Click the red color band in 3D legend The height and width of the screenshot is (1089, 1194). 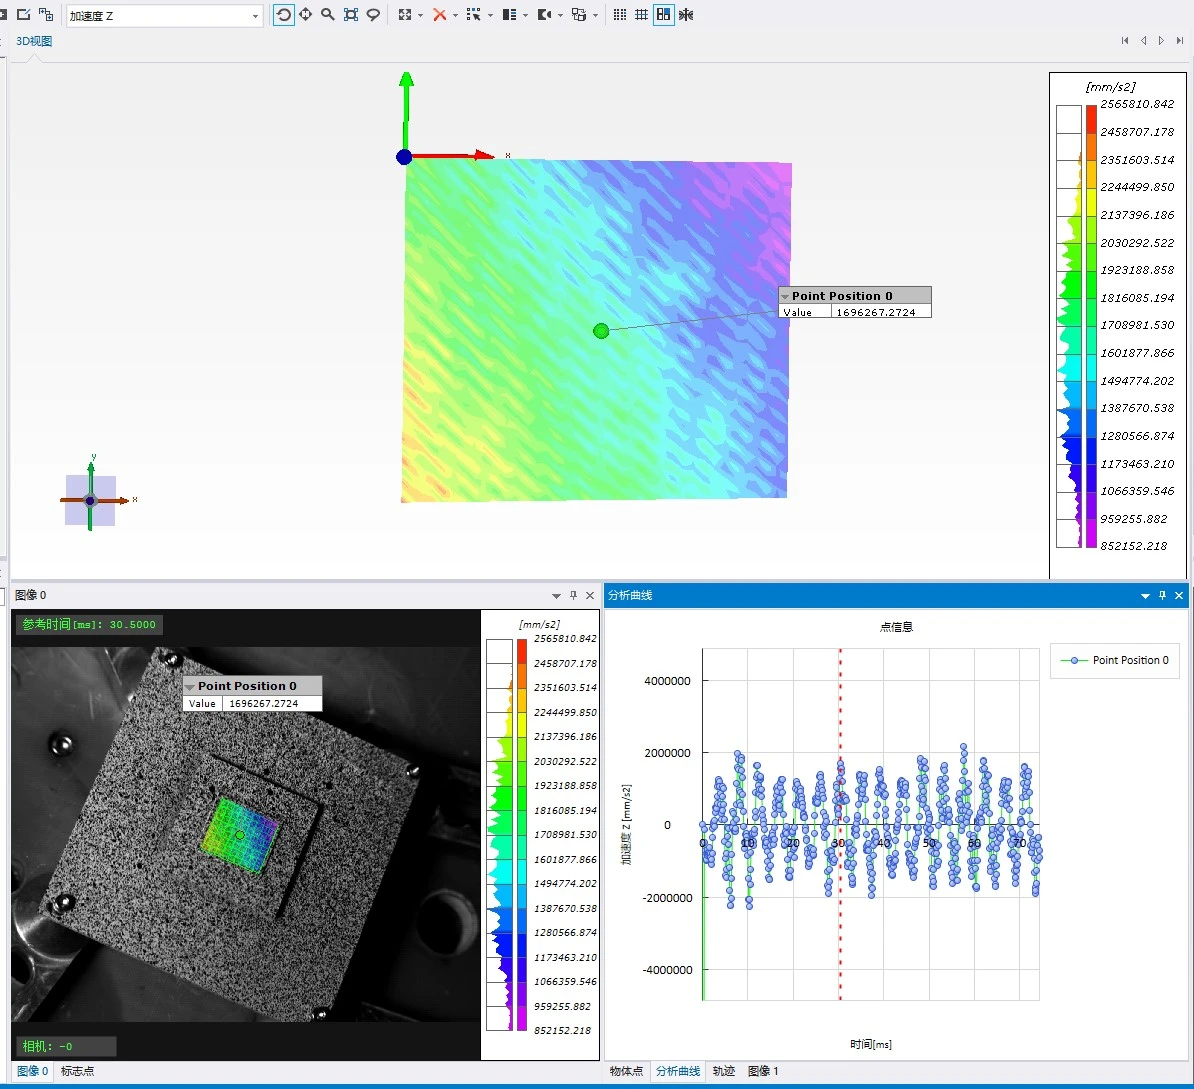point(1091,120)
